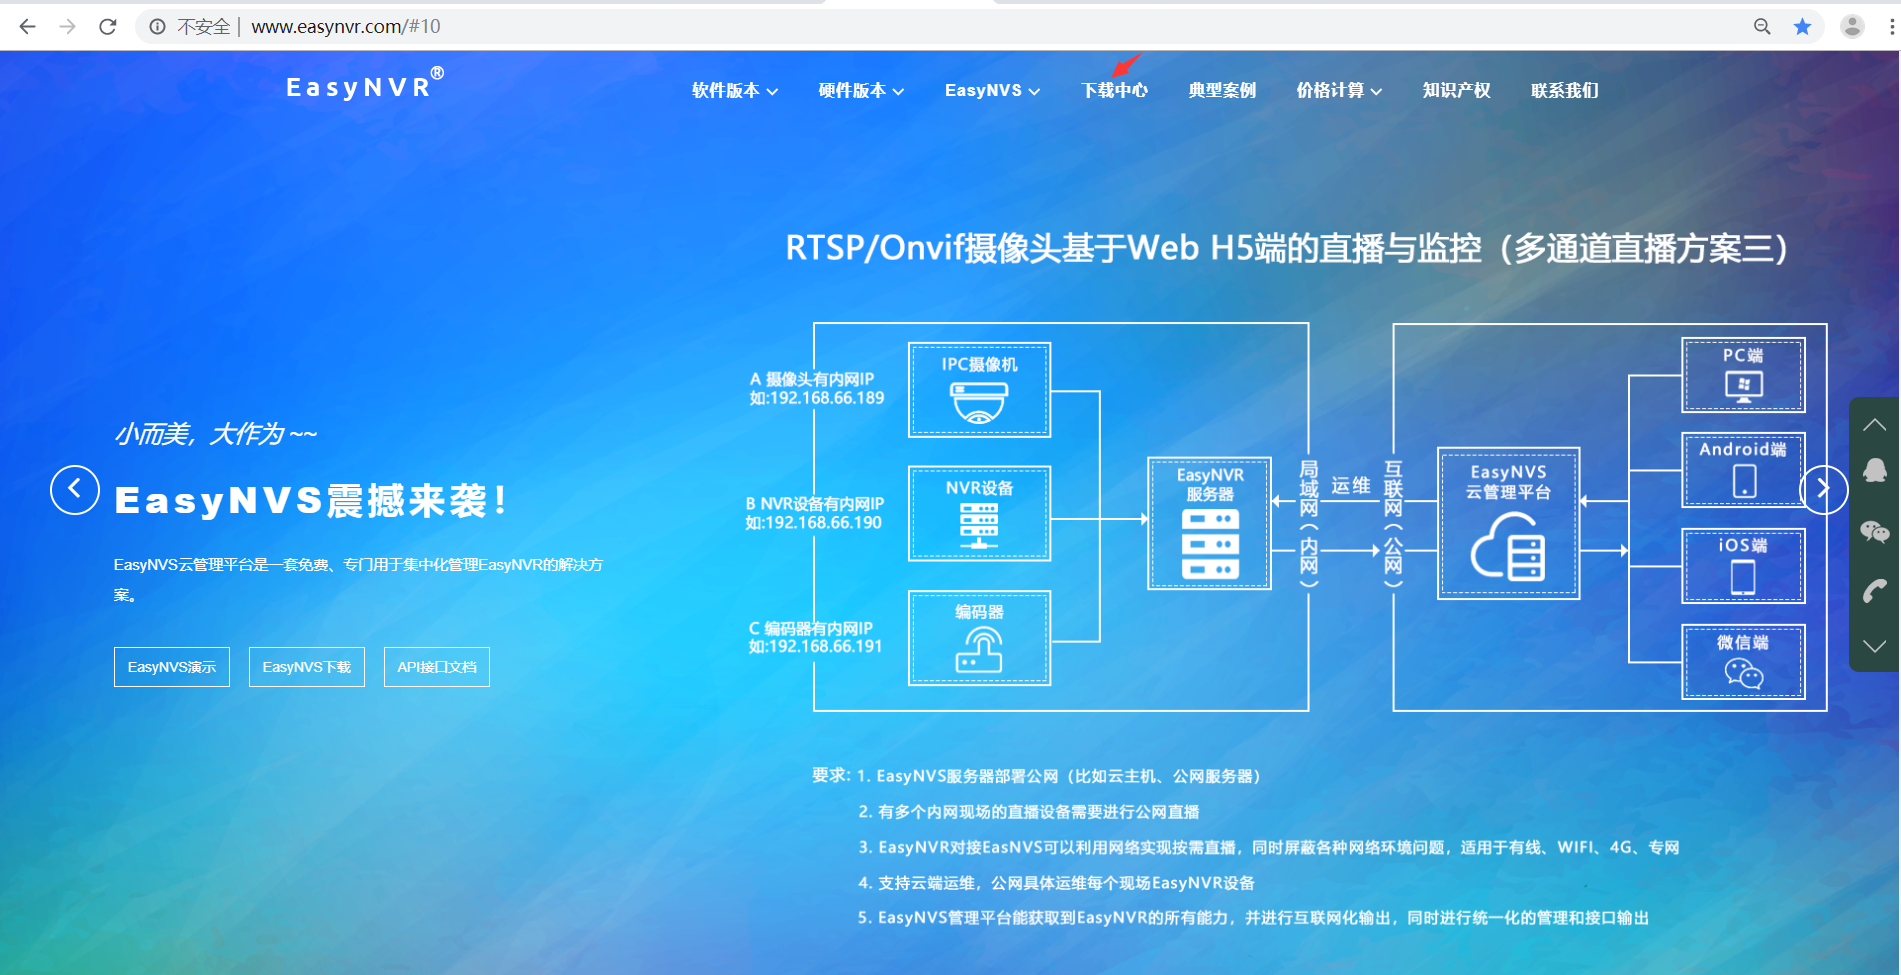Click the RTSP/Onvif slide heading
Screen dimensions: 1901x975
coord(1287,248)
